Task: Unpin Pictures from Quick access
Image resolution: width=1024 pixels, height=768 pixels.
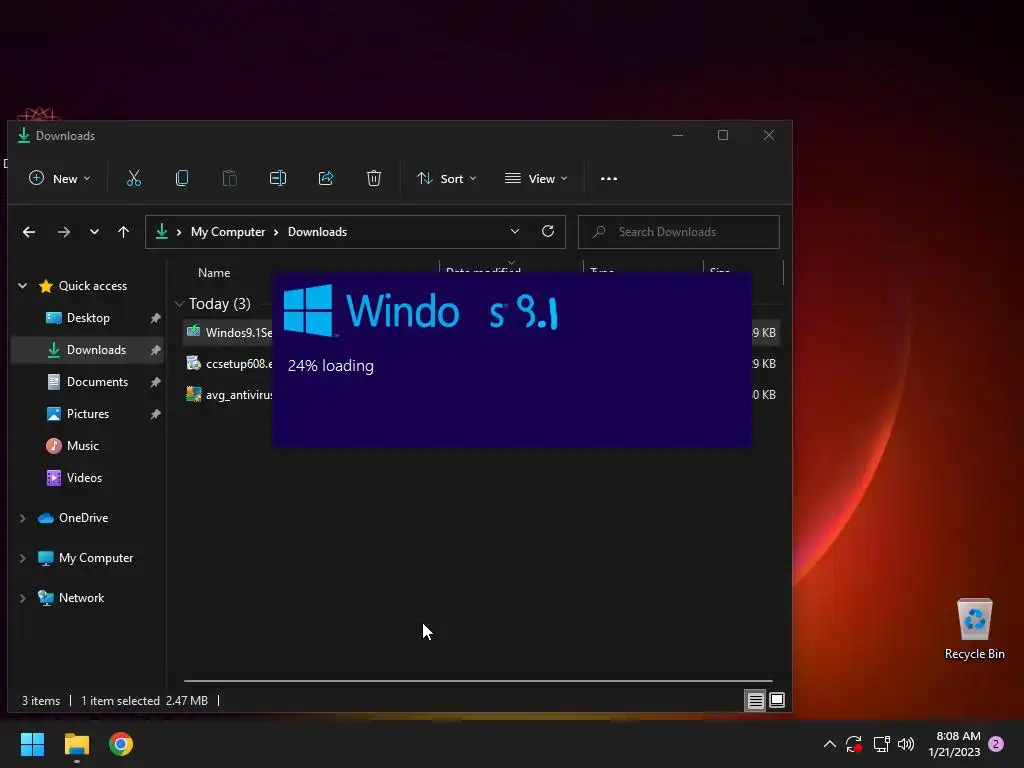Action: [155, 414]
